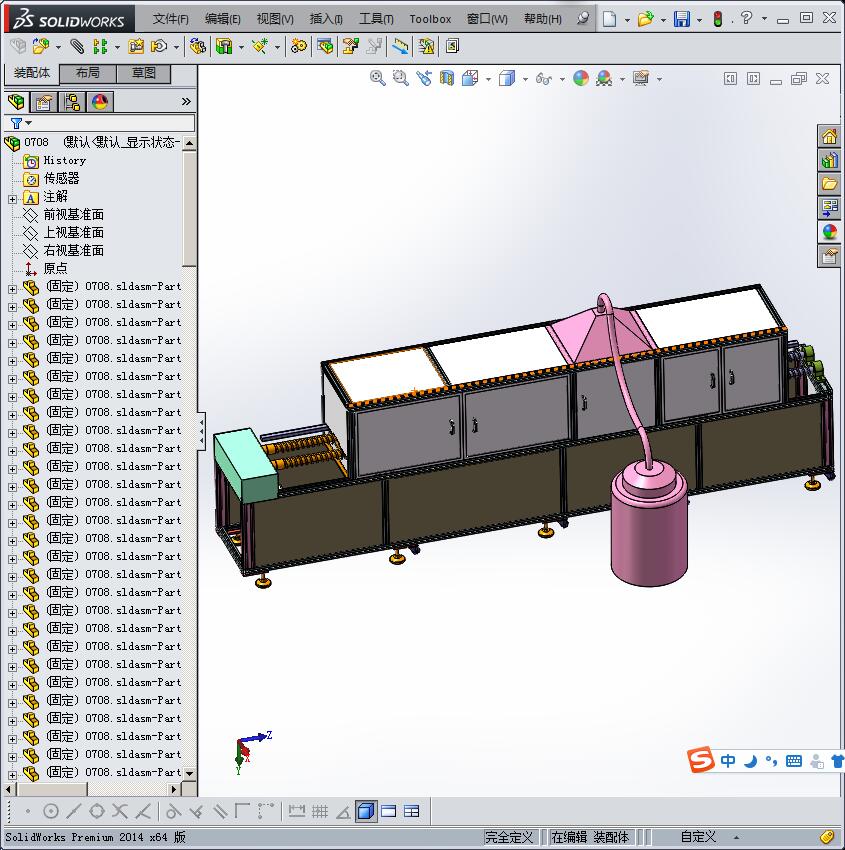This screenshot has height=850, width=845.
Task: Click the Apply Scene icon
Action: point(604,79)
